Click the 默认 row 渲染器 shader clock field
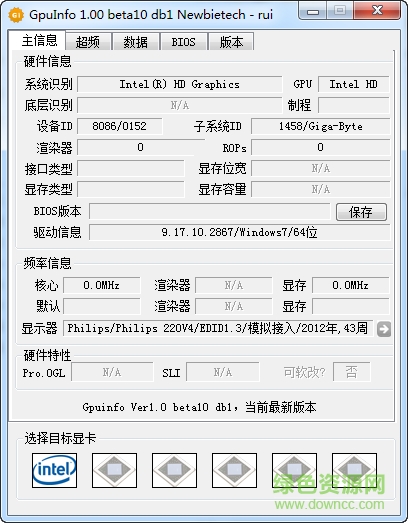The image size is (408, 523). coord(234,307)
